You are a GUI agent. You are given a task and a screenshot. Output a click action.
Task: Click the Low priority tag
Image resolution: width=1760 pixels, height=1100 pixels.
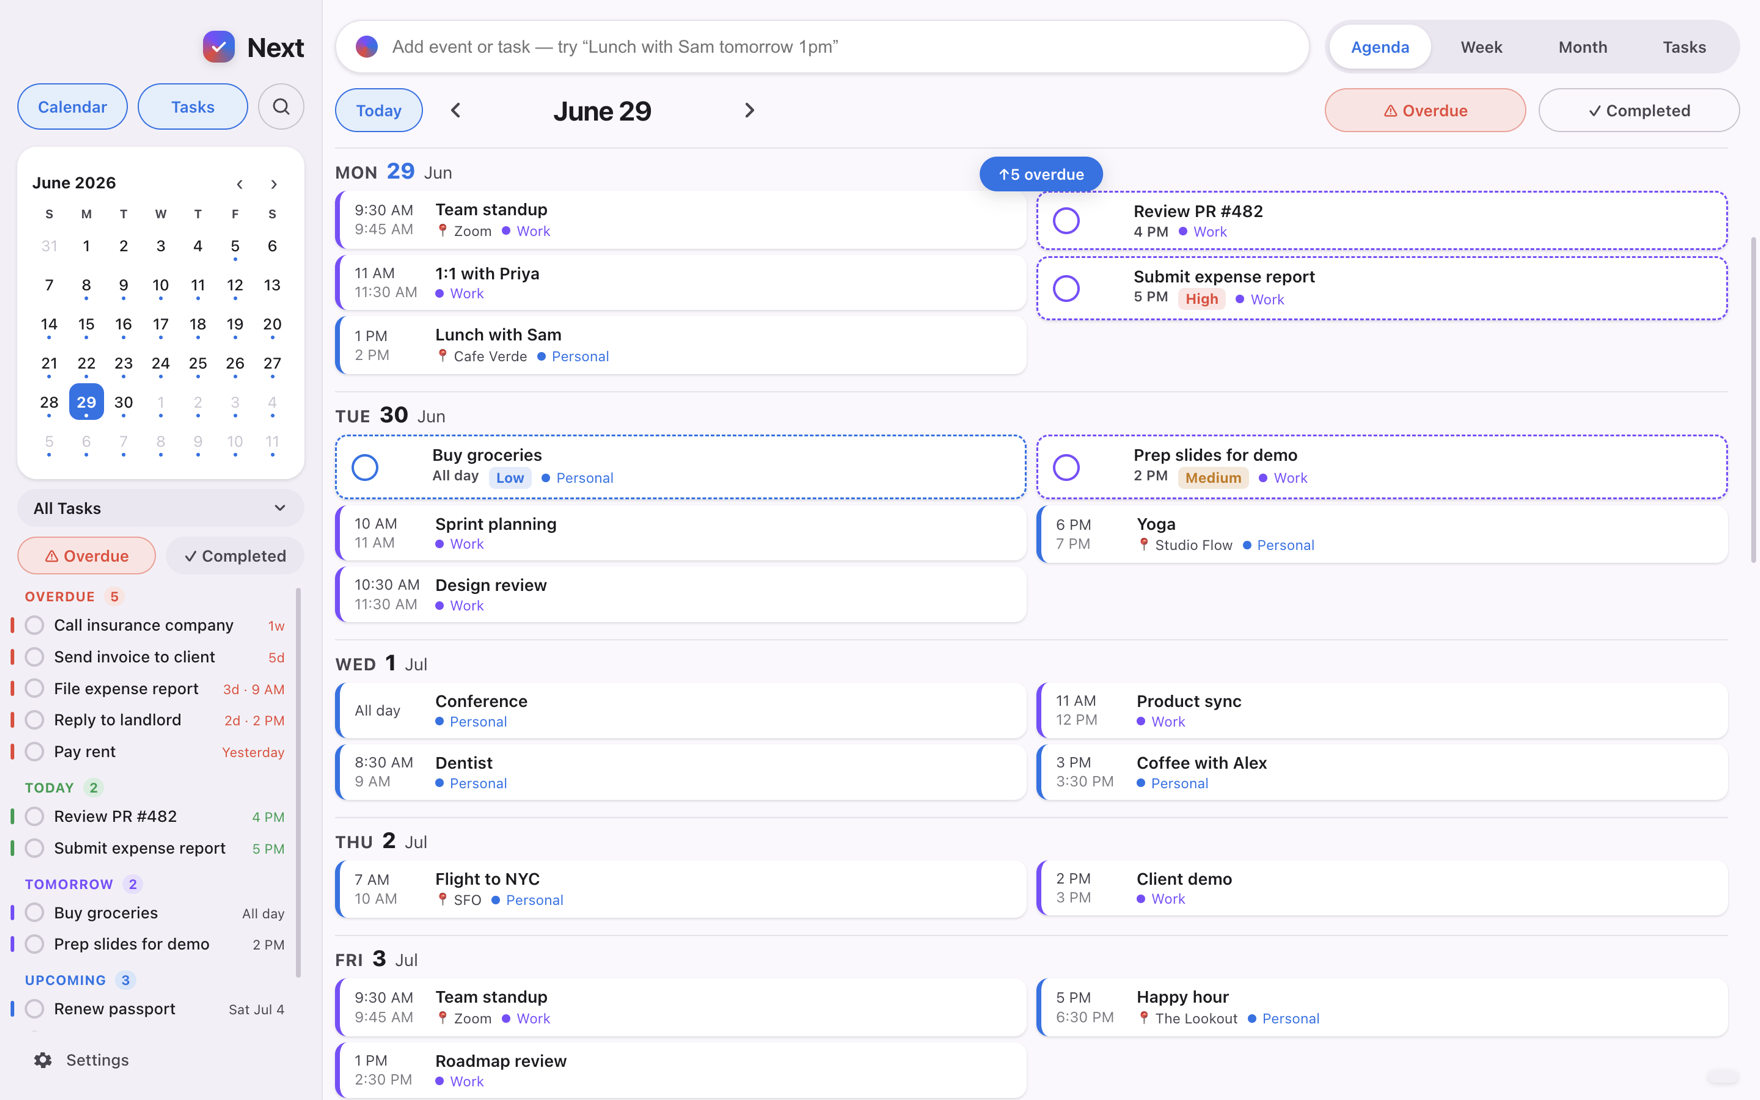(510, 478)
